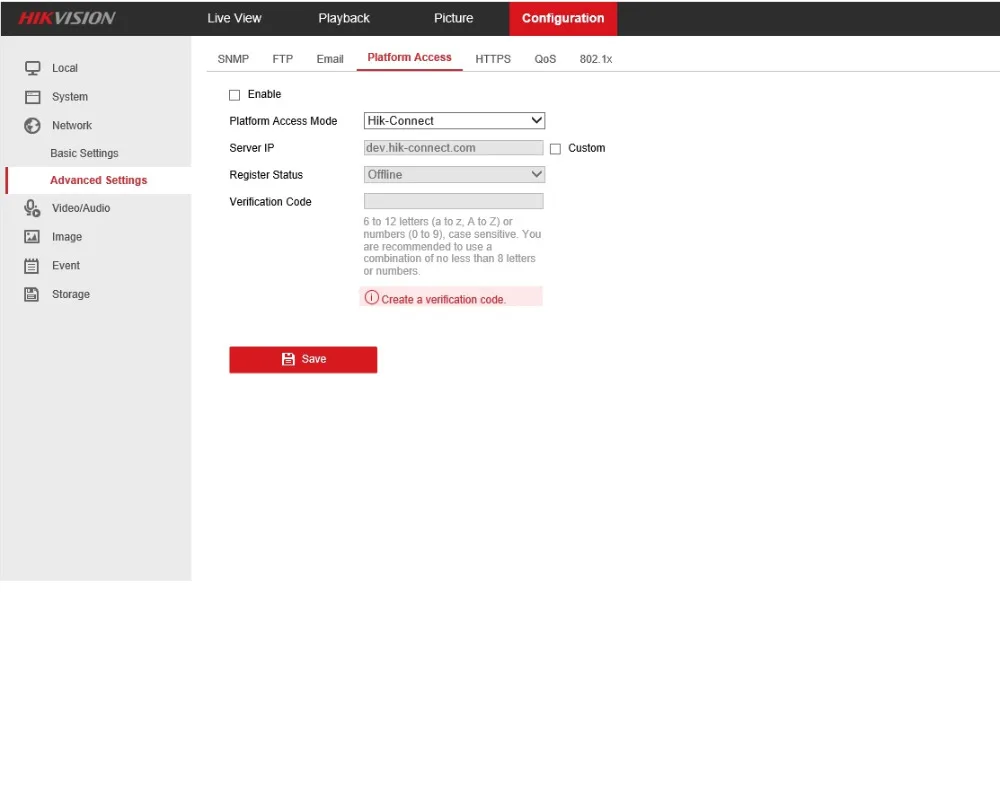This screenshot has width=1000, height=808.
Task: Open the 802.1x tab
Action: click(x=596, y=59)
